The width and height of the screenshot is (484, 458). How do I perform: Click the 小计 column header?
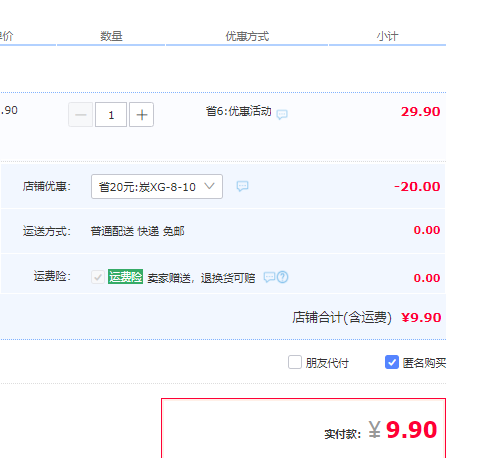click(x=387, y=36)
